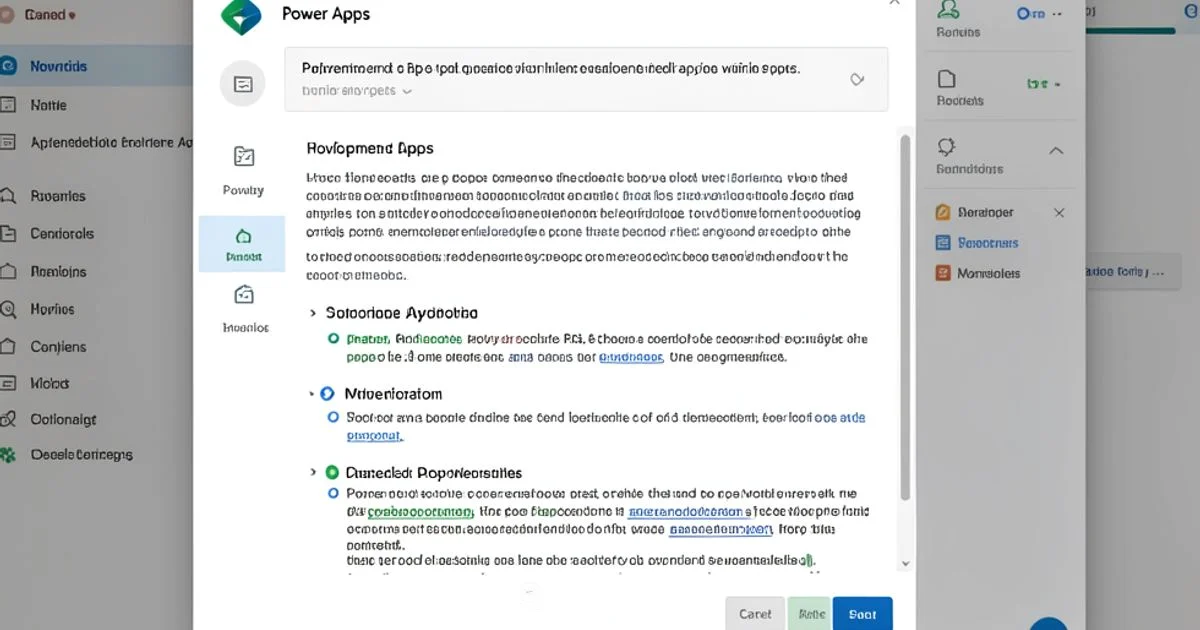
Task: Select the green radio under Sotoorlope Aydootbo
Action: tap(334, 339)
